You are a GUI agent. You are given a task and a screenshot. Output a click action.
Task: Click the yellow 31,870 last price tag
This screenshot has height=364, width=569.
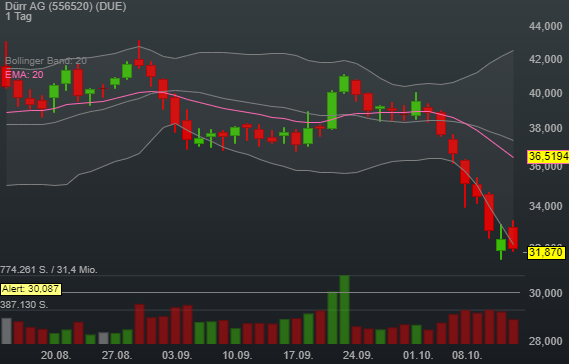(x=546, y=252)
